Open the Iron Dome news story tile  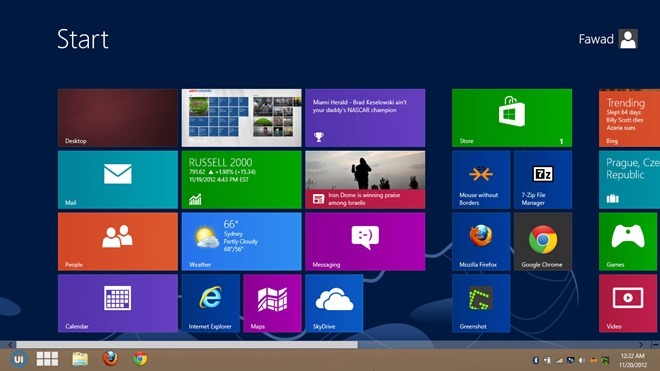point(365,180)
